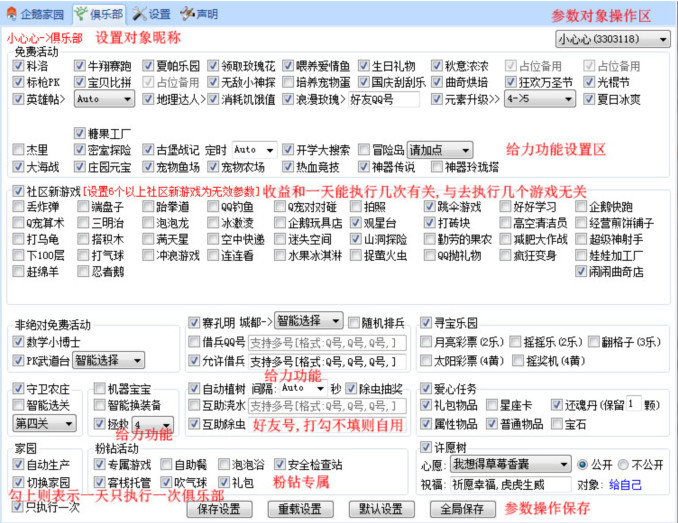Uncheck the 社区新游戏 checkbox

coord(19,190)
